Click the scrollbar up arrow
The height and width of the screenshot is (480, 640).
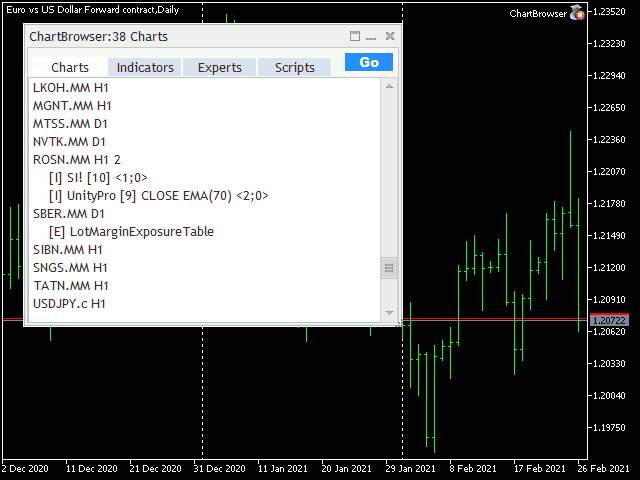coord(389,86)
